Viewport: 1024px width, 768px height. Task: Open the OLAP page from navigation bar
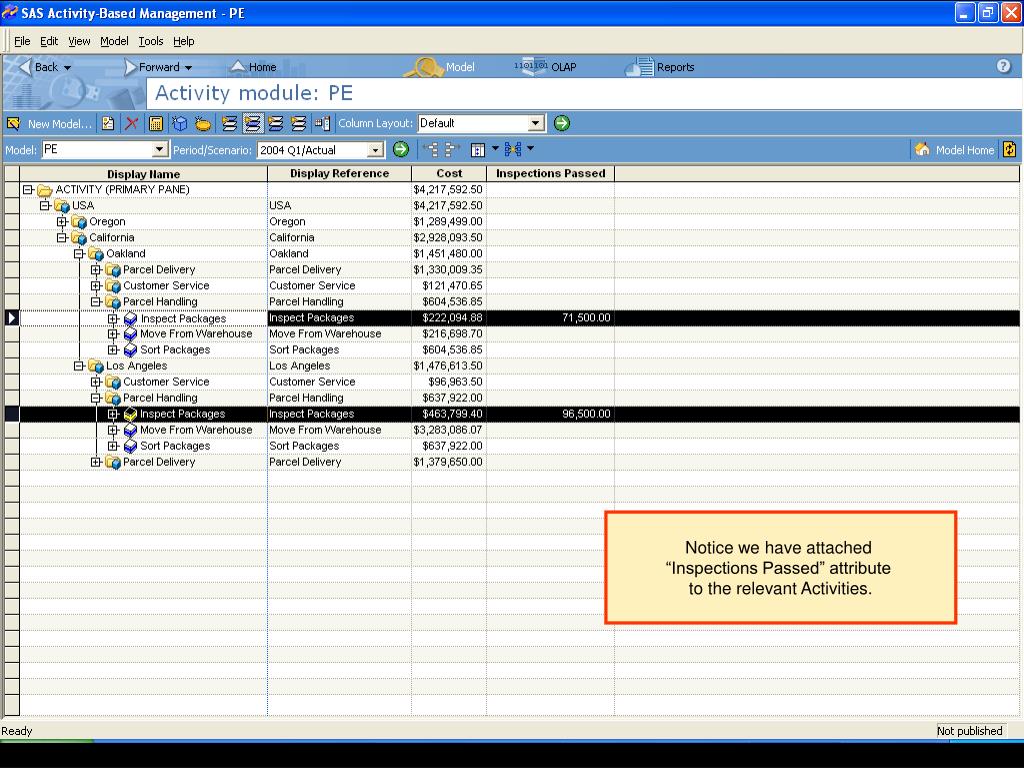(546, 67)
